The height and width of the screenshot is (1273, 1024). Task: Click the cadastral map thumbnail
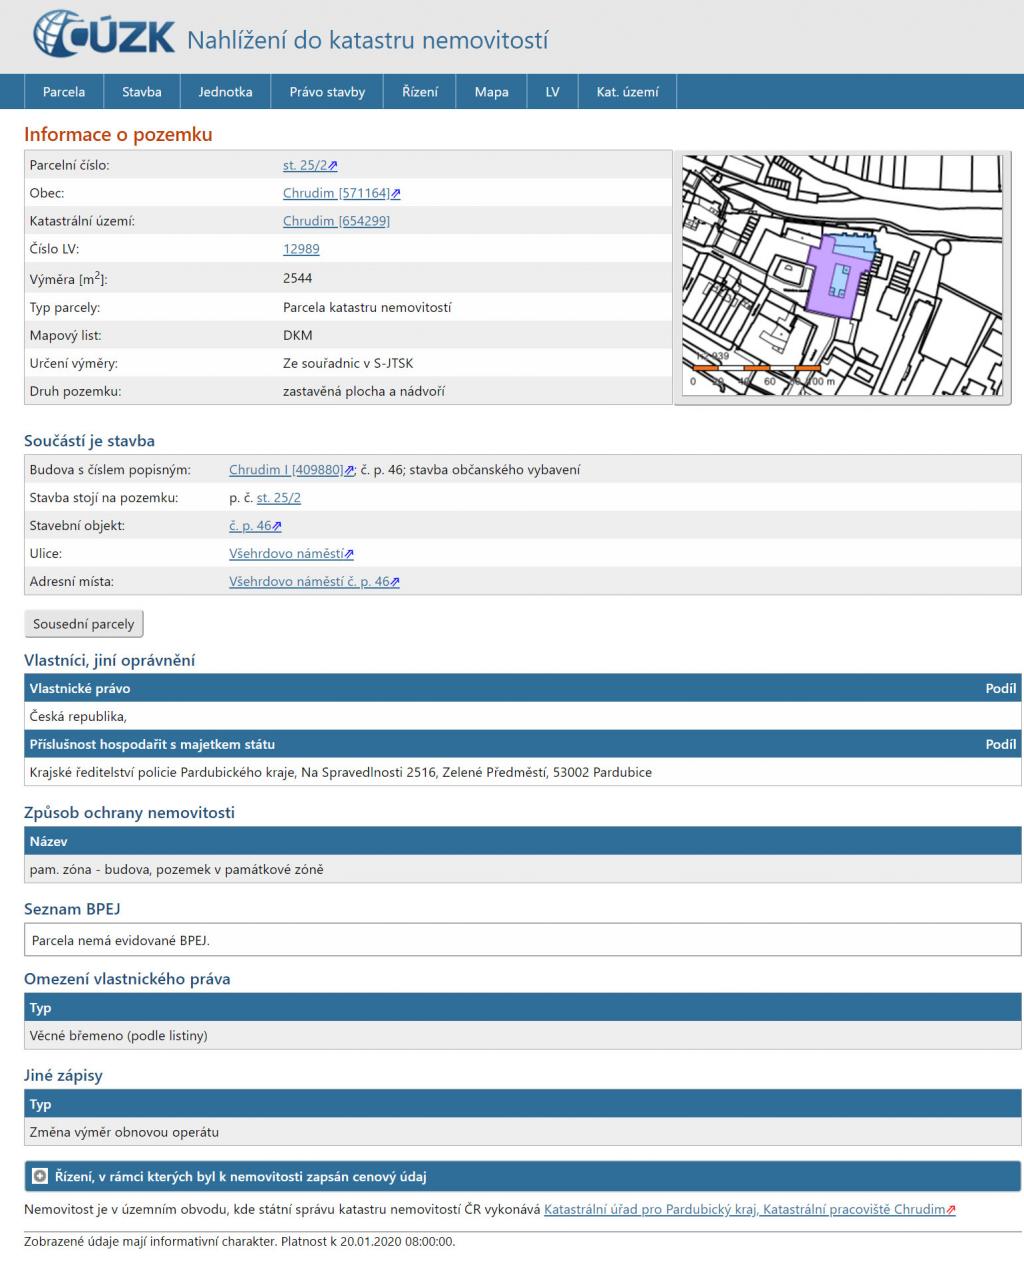842,277
